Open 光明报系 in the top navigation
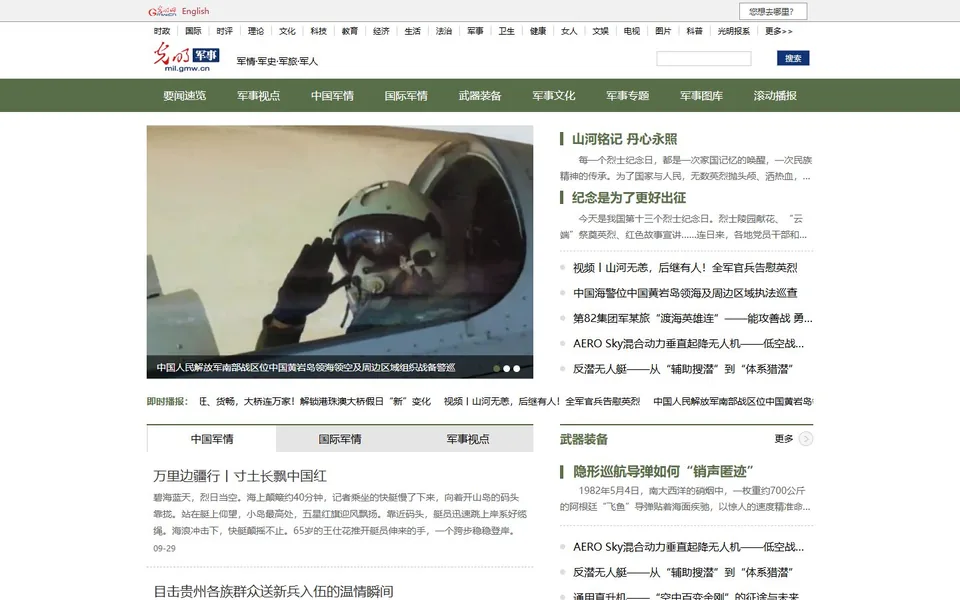 733,31
